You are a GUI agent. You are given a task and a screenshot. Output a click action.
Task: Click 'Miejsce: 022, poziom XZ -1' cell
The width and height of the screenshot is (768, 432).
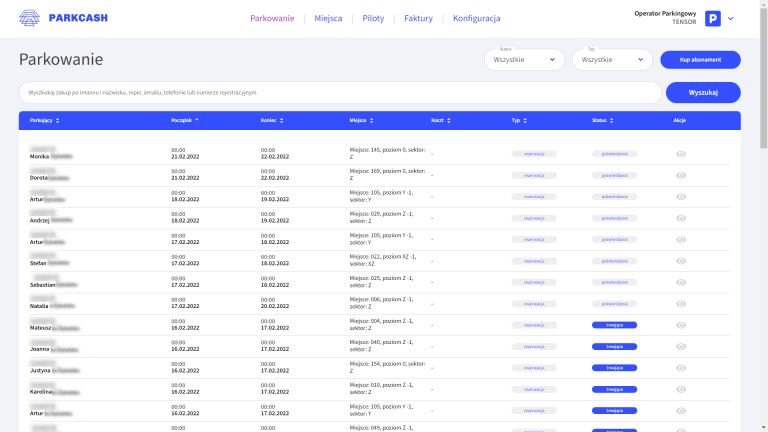pos(383,260)
